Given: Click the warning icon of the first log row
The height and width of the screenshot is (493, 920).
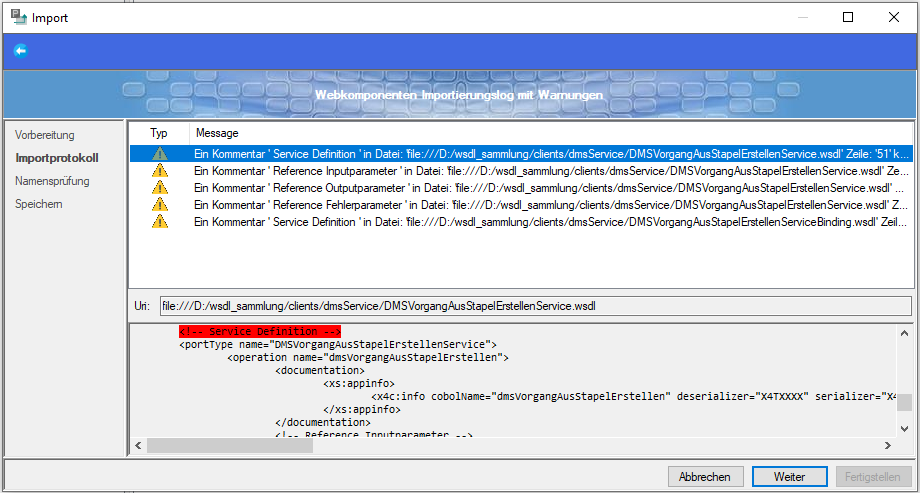Looking at the screenshot, I should coord(159,154).
